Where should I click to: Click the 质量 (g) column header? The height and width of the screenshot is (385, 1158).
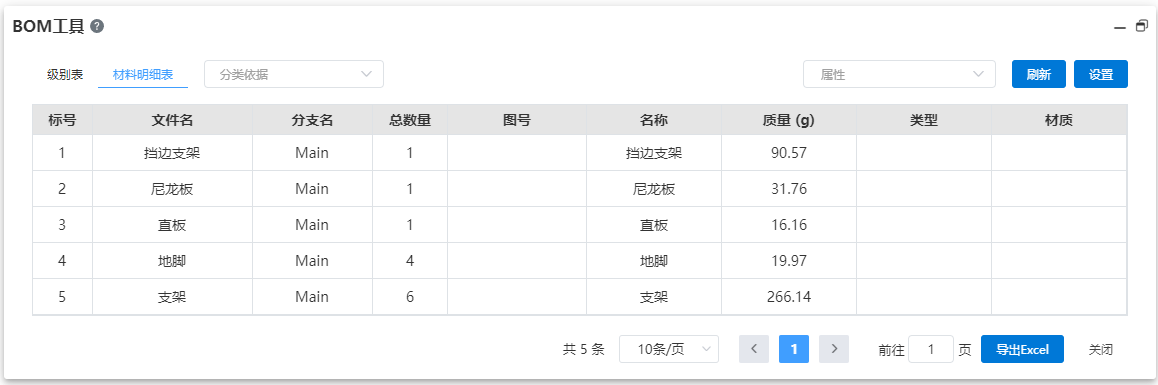(789, 120)
